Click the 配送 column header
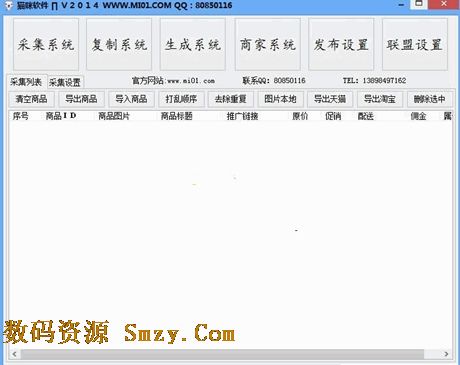 click(x=366, y=116)
